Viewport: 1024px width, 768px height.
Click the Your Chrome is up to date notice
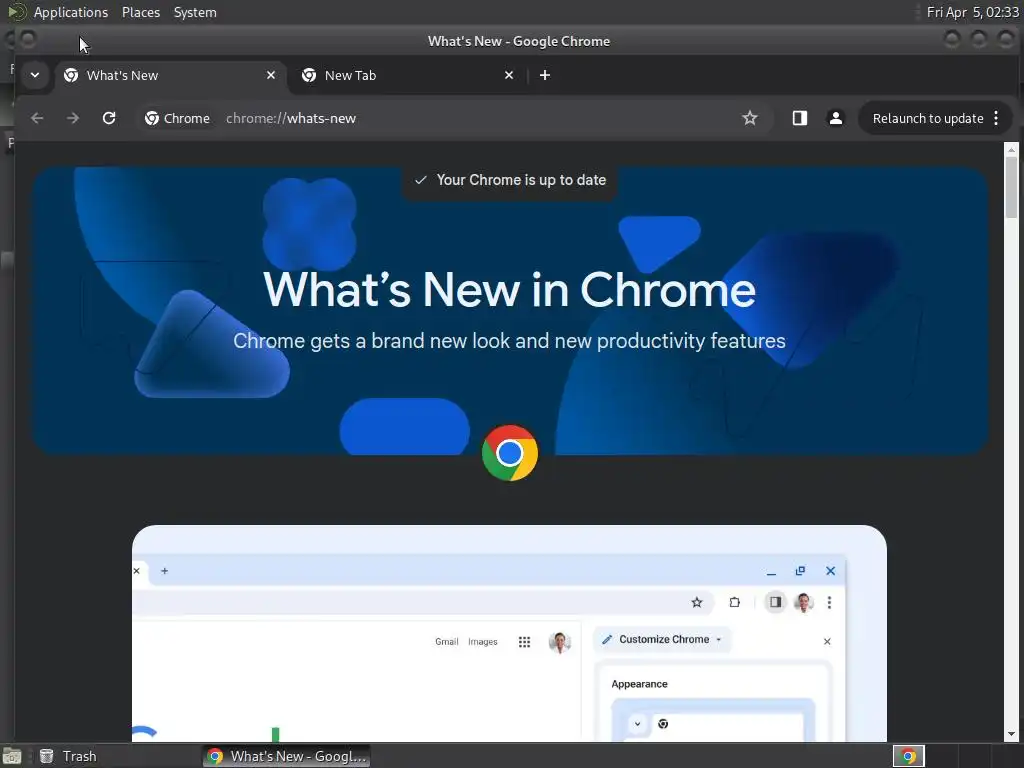point(509,180)
